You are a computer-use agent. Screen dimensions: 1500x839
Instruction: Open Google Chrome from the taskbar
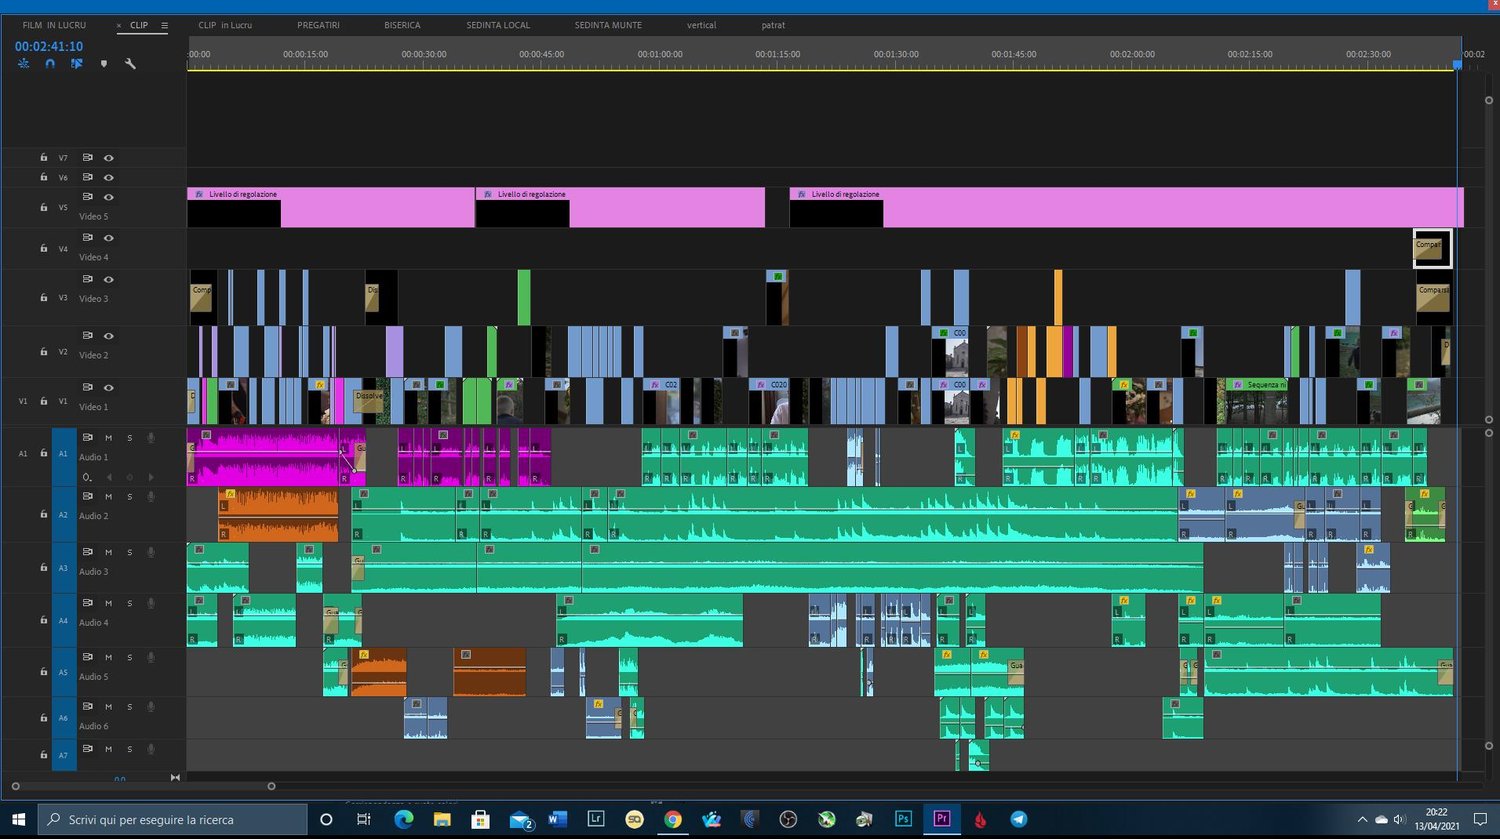pos(673,819)
